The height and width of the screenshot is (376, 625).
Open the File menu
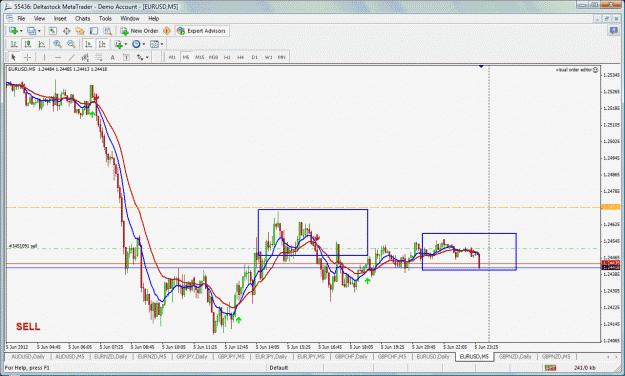(21, 18)
